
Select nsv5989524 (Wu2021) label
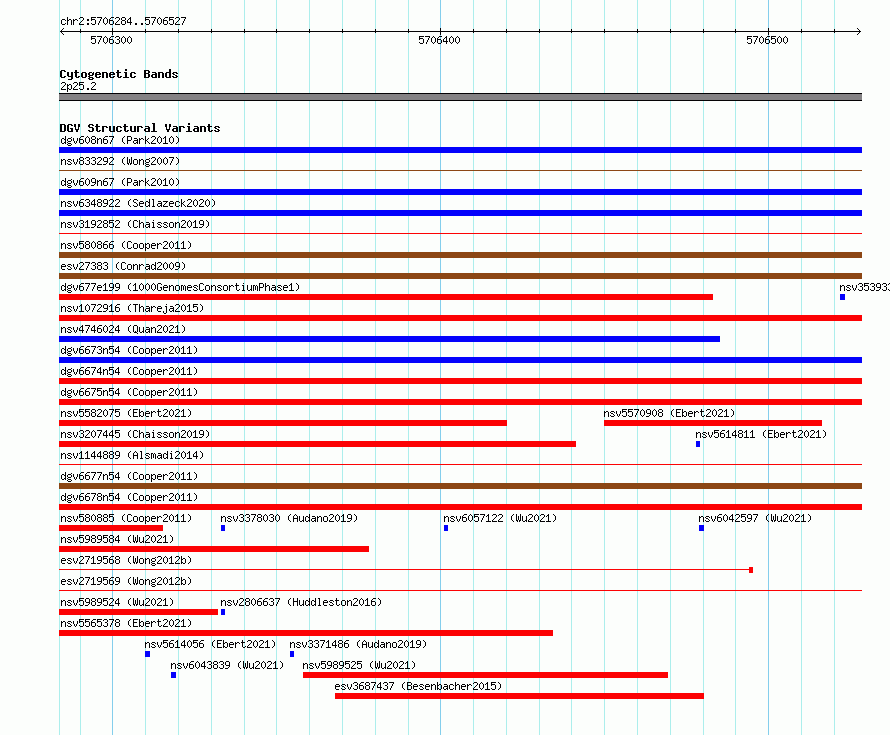pyautogui.click(x=117, y=602)
